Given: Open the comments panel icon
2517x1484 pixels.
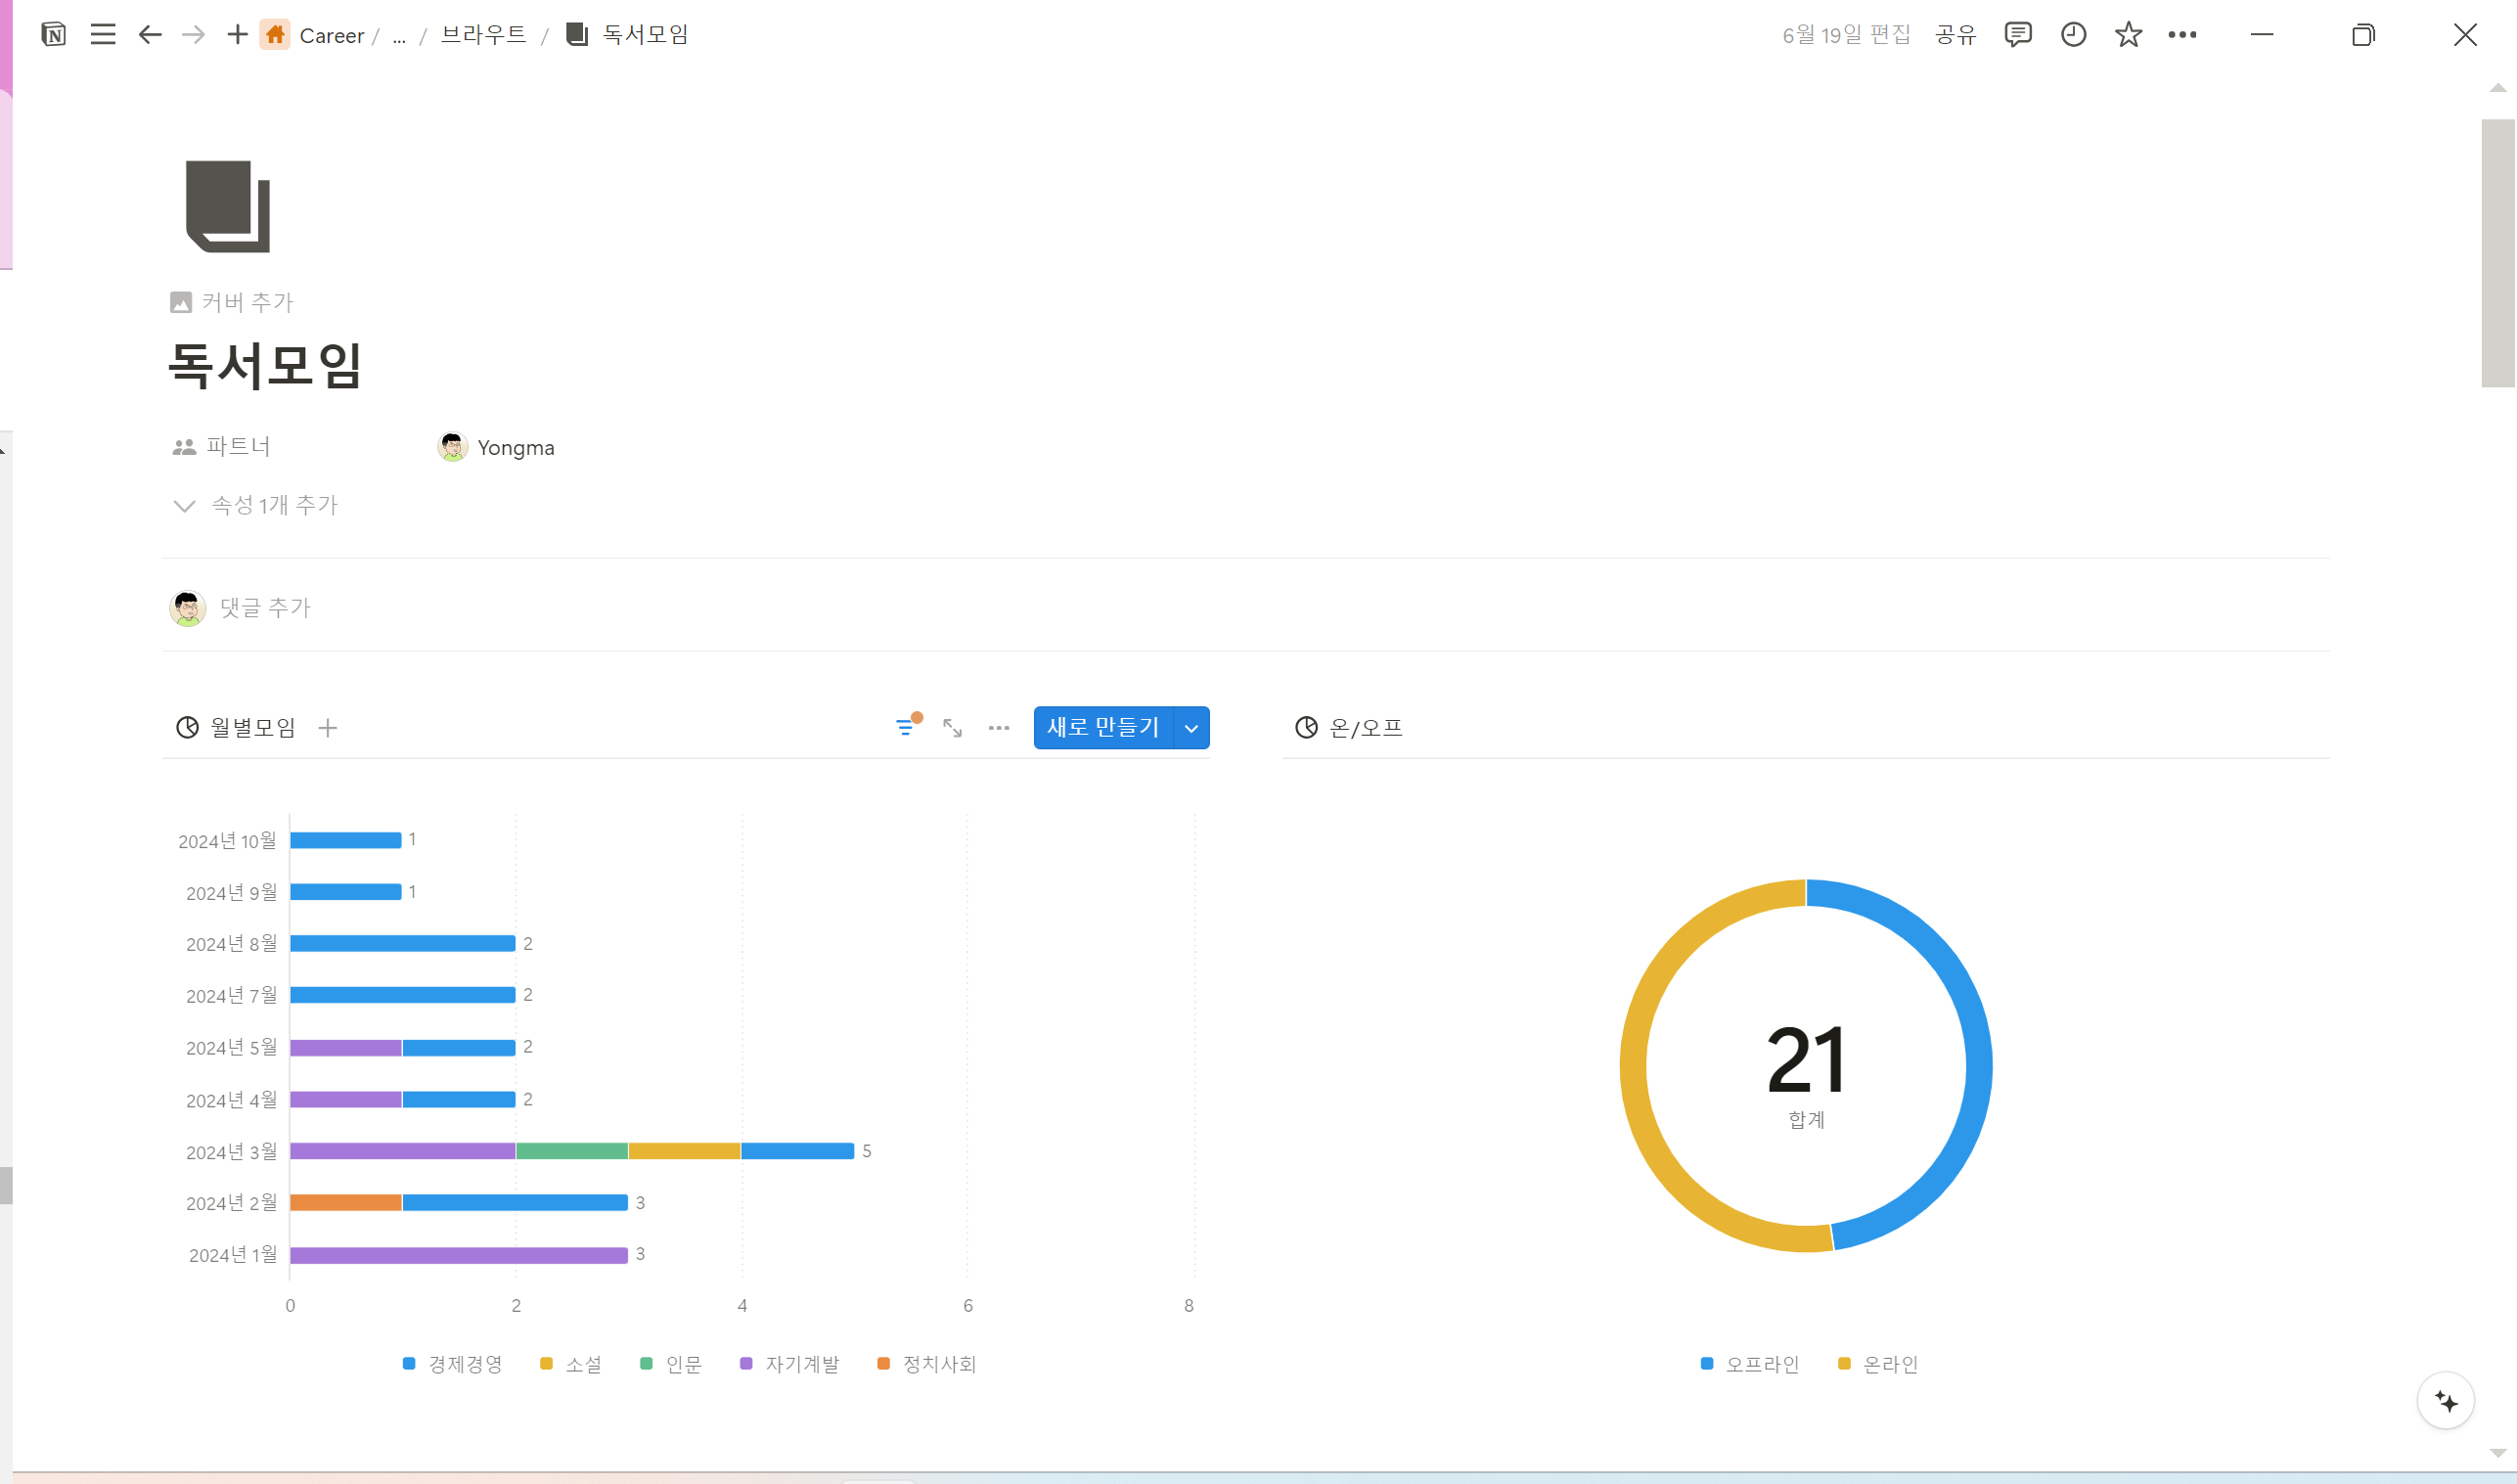Looking at the screenshot, I should click(x=2017, y=35).
